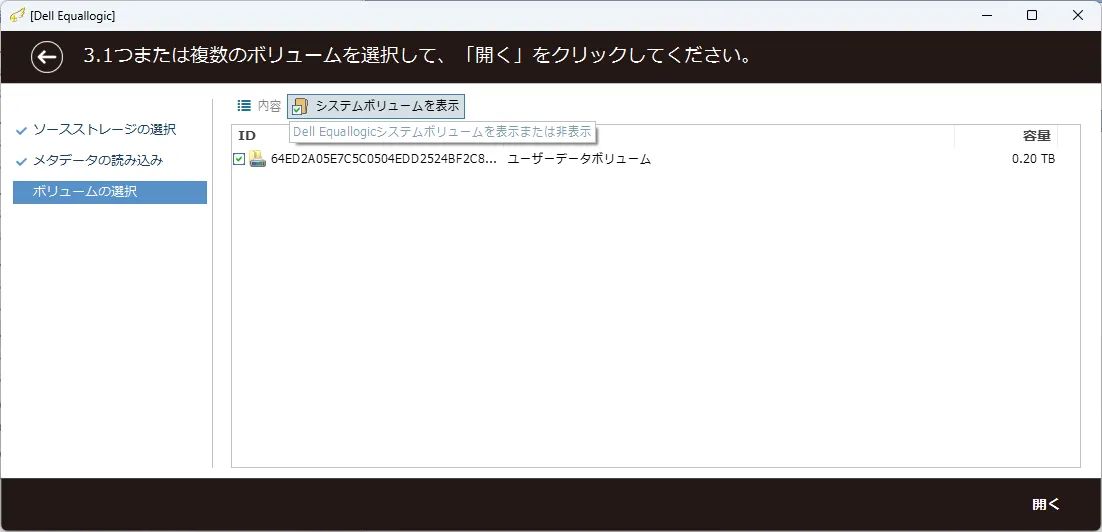Close the Dell Equallogic window
The width and height of the screenshot is (1102, 532).
(x=1078, y=15)
